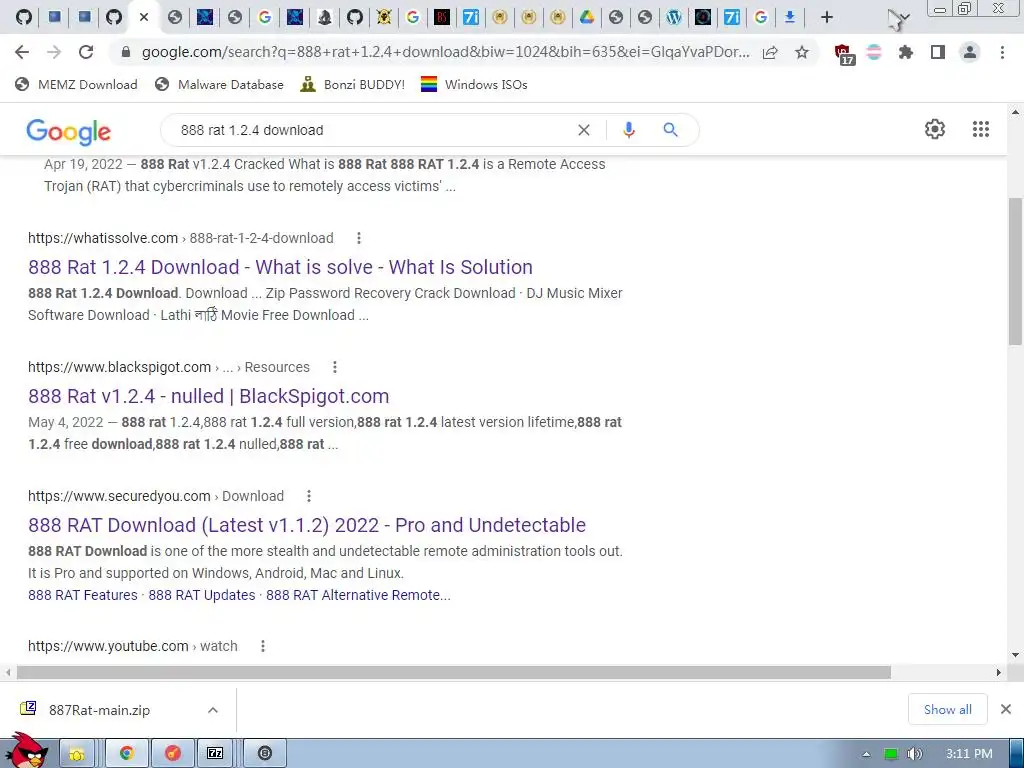Click the page scroll-down arrow
1024x768 pixels.
click(1015, 655)
